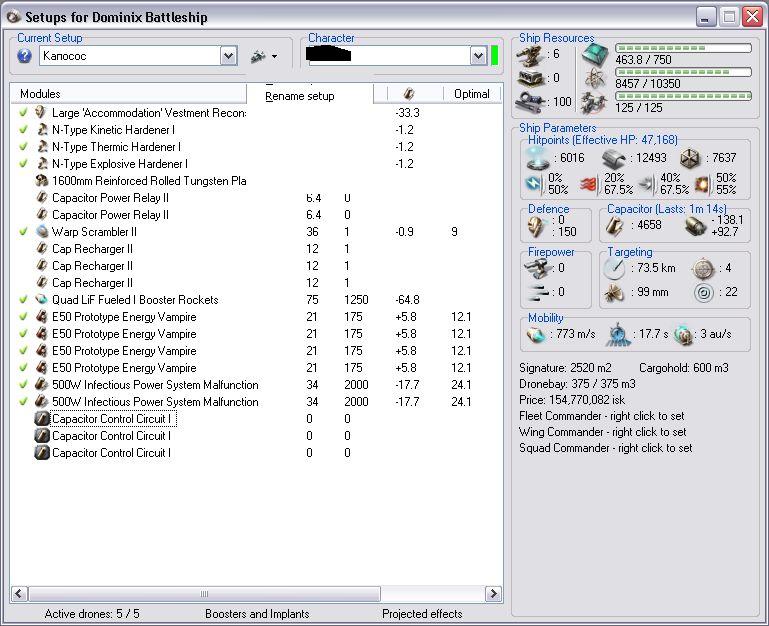Click the shield hitpoints icon showing 6016

click(x=537, y=157)
